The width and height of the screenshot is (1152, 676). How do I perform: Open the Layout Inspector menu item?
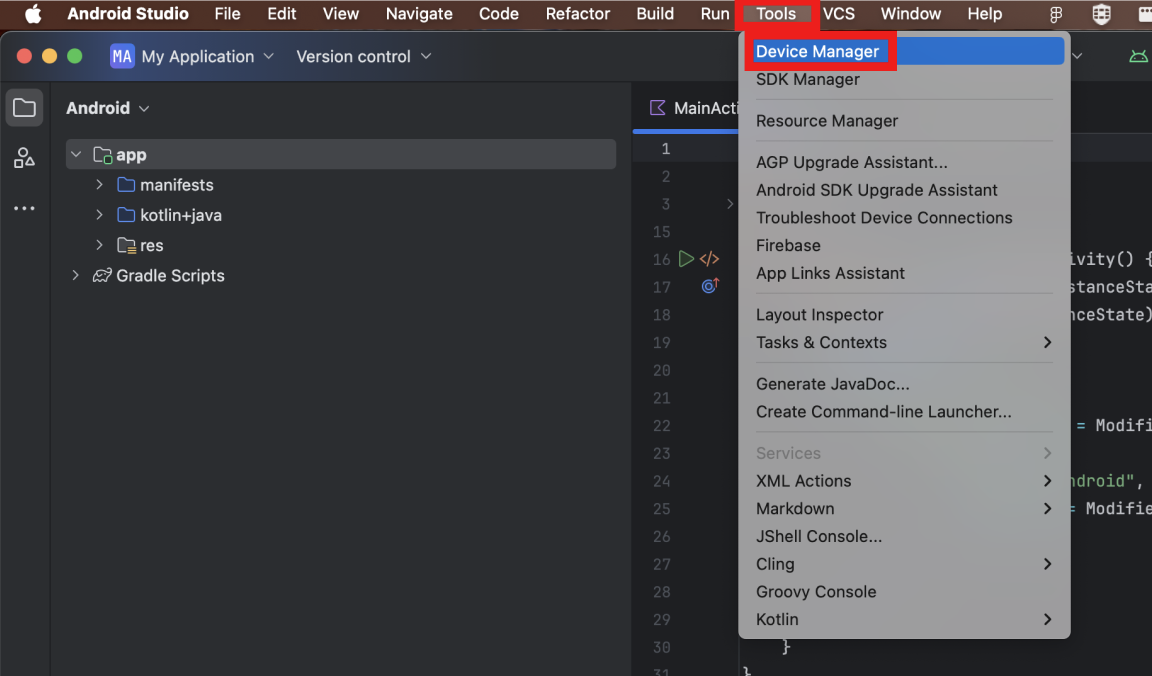pyautogui.click(x=819, y=315)
